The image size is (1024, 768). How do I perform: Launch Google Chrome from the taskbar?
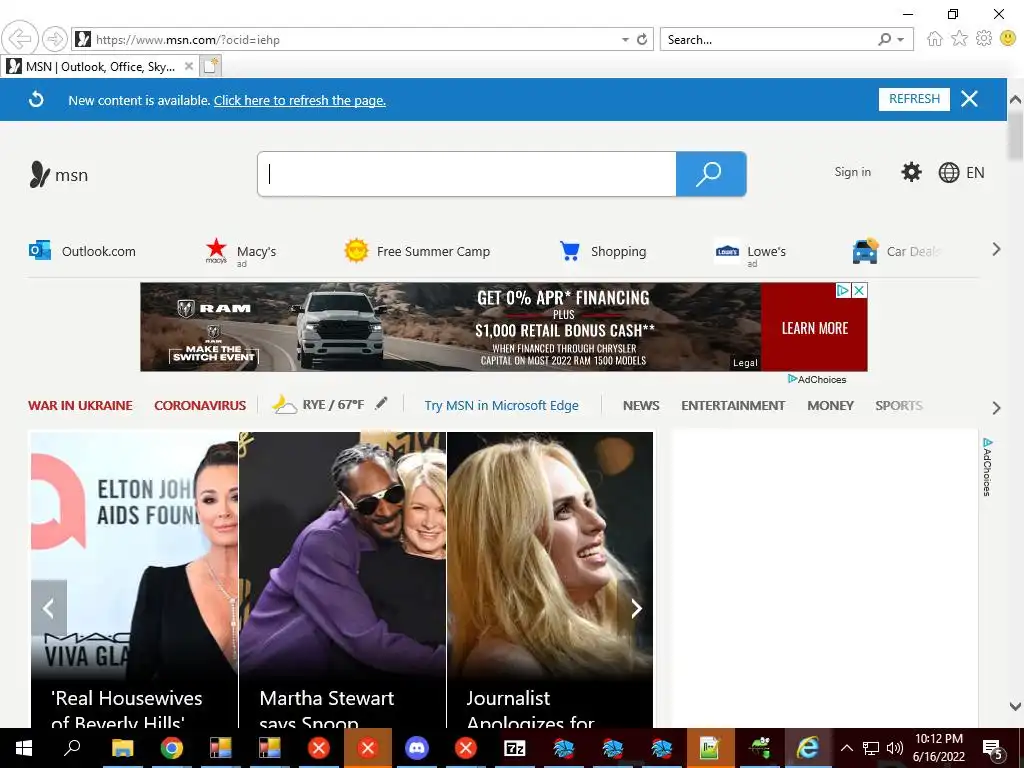[171, 748]
